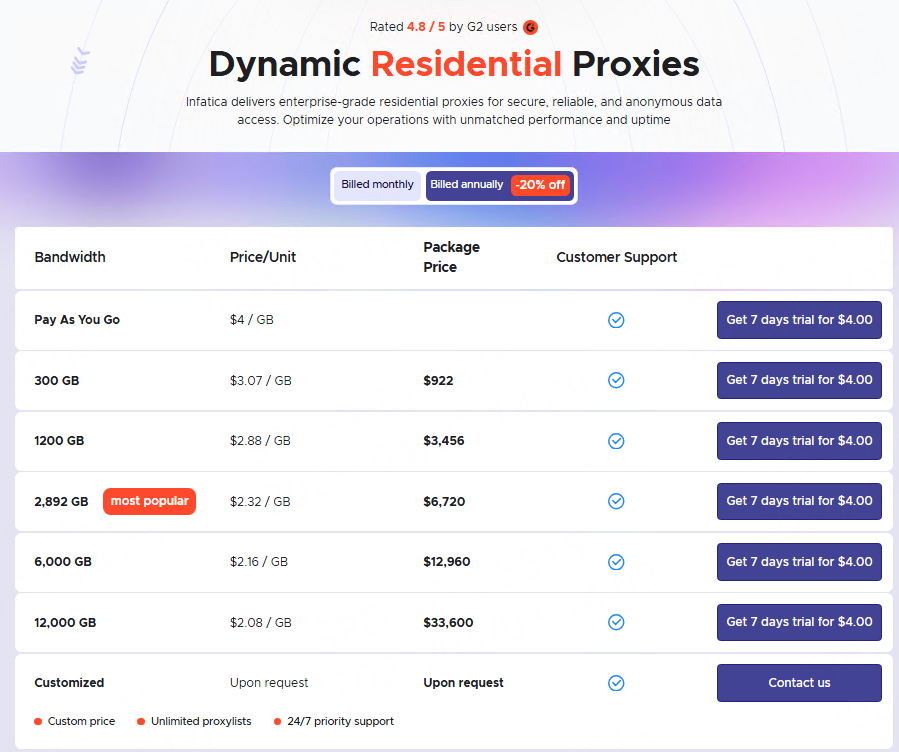The height and width of the screenshot is (752, 899).
Task: Click the support checkmark in 300 GB row
Action: tap(616, 380)
